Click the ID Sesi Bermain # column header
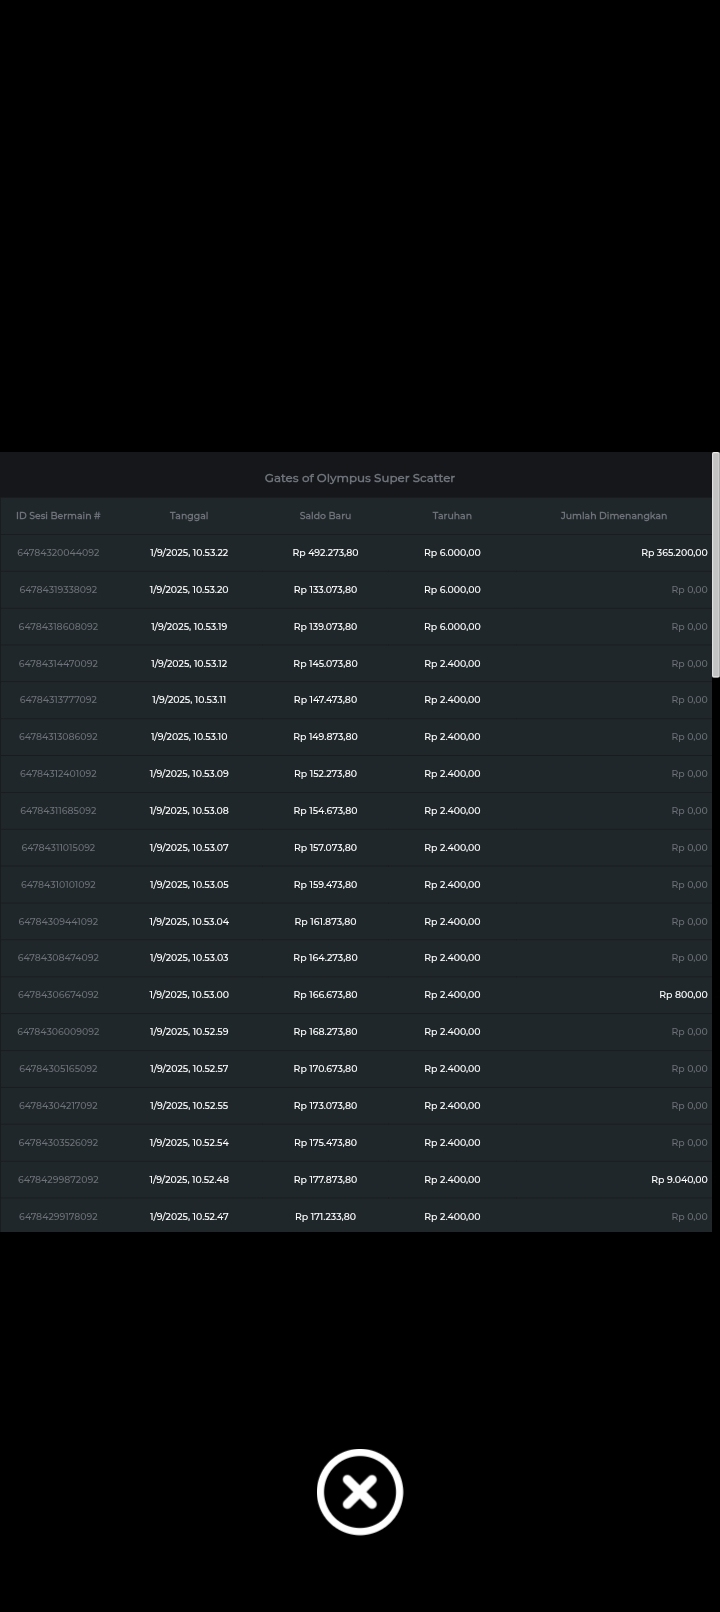This screenshot has width=720, height=1612. pyautogui.click(x=58, y=516)
